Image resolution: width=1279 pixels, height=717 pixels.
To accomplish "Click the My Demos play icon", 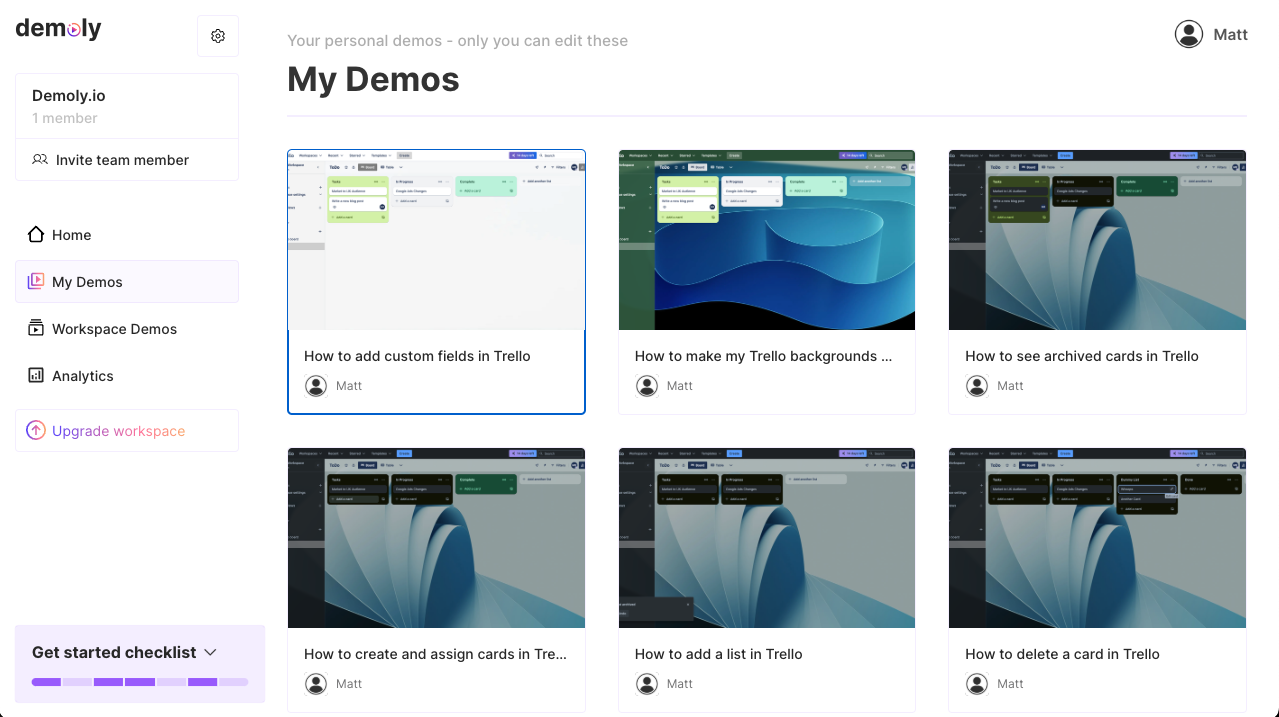I will [x=36, y=282].
